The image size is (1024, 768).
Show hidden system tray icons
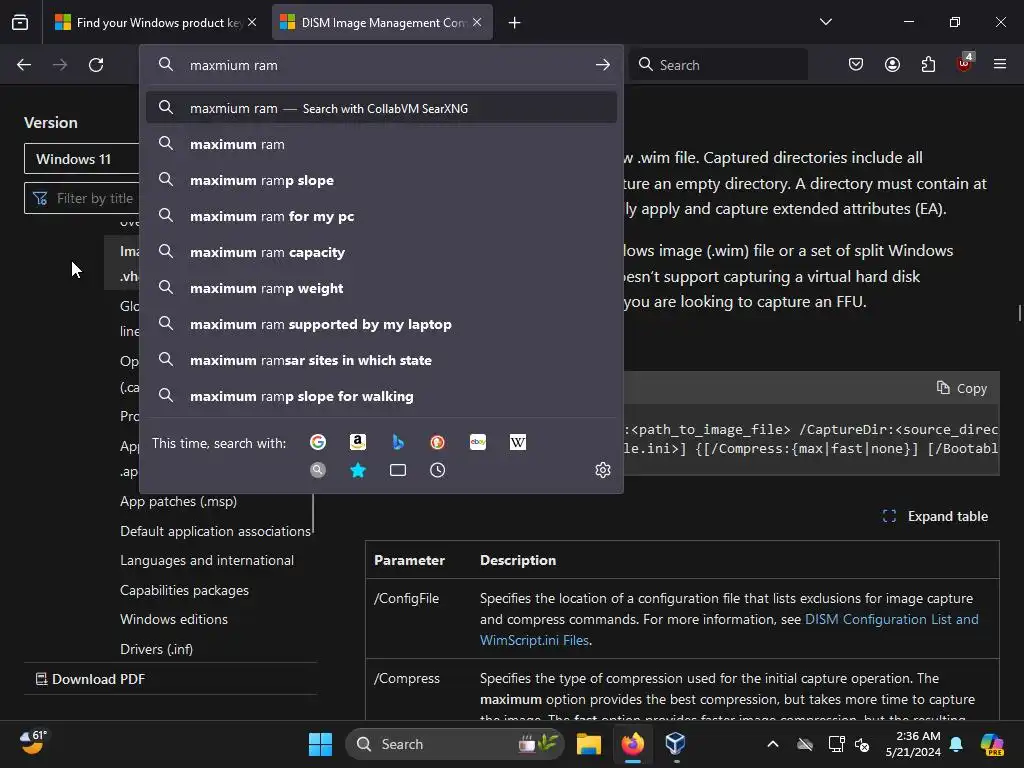(773, 744)
